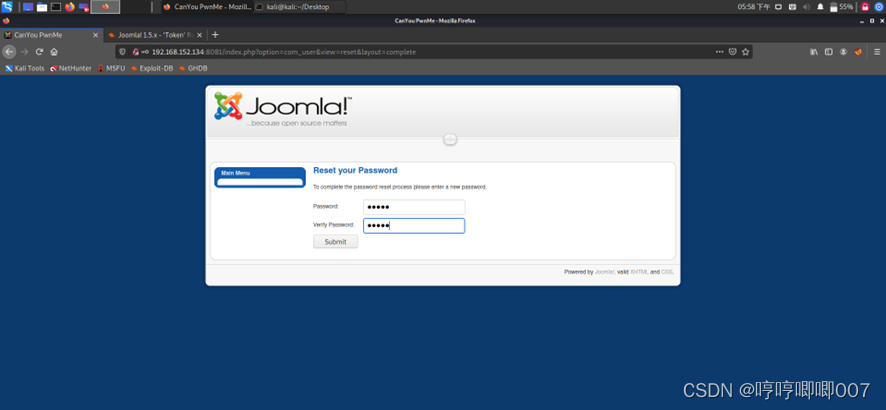Screen dimensions: 886x410
Task: Focus the Verify Password input field
Action: 414,226
